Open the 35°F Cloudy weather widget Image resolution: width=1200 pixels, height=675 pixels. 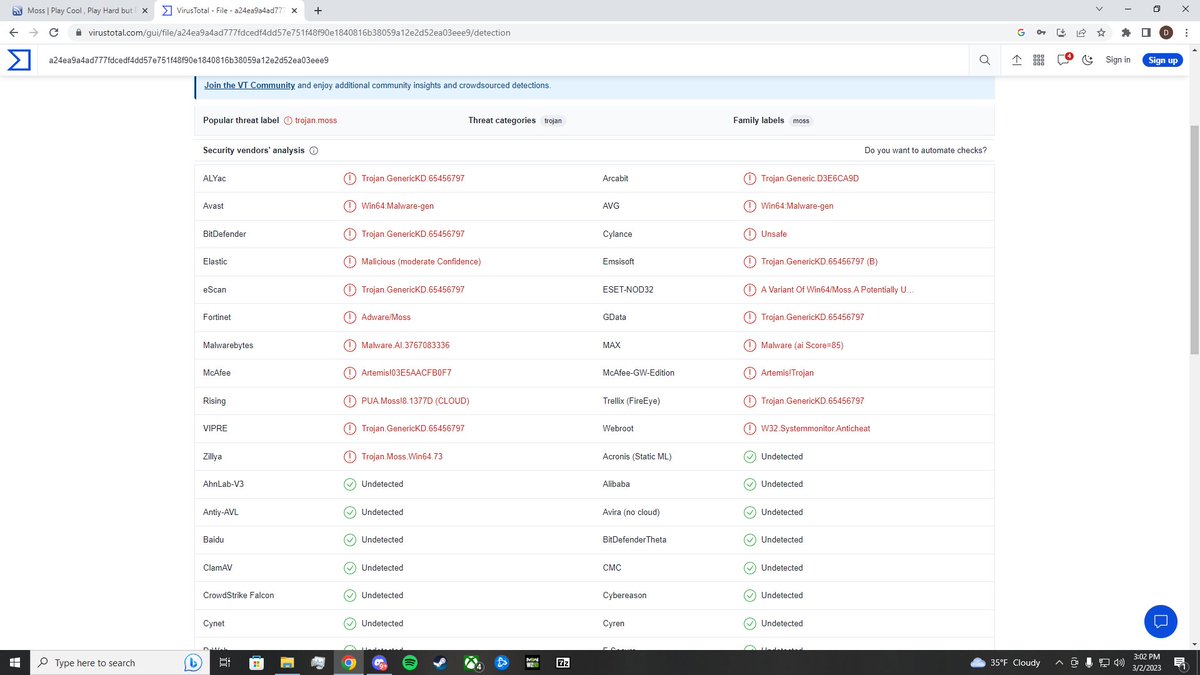click(x=1007, y=662)
